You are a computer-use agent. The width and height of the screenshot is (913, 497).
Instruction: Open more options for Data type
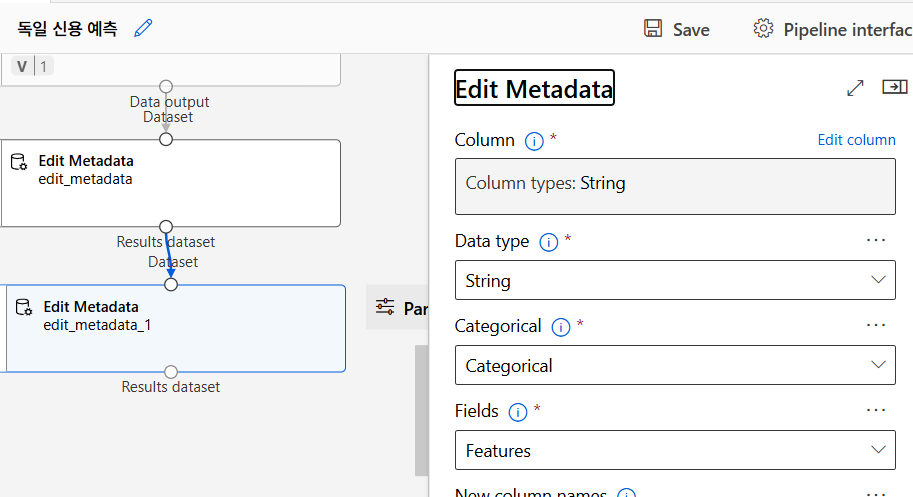click(x=876, y=240)
